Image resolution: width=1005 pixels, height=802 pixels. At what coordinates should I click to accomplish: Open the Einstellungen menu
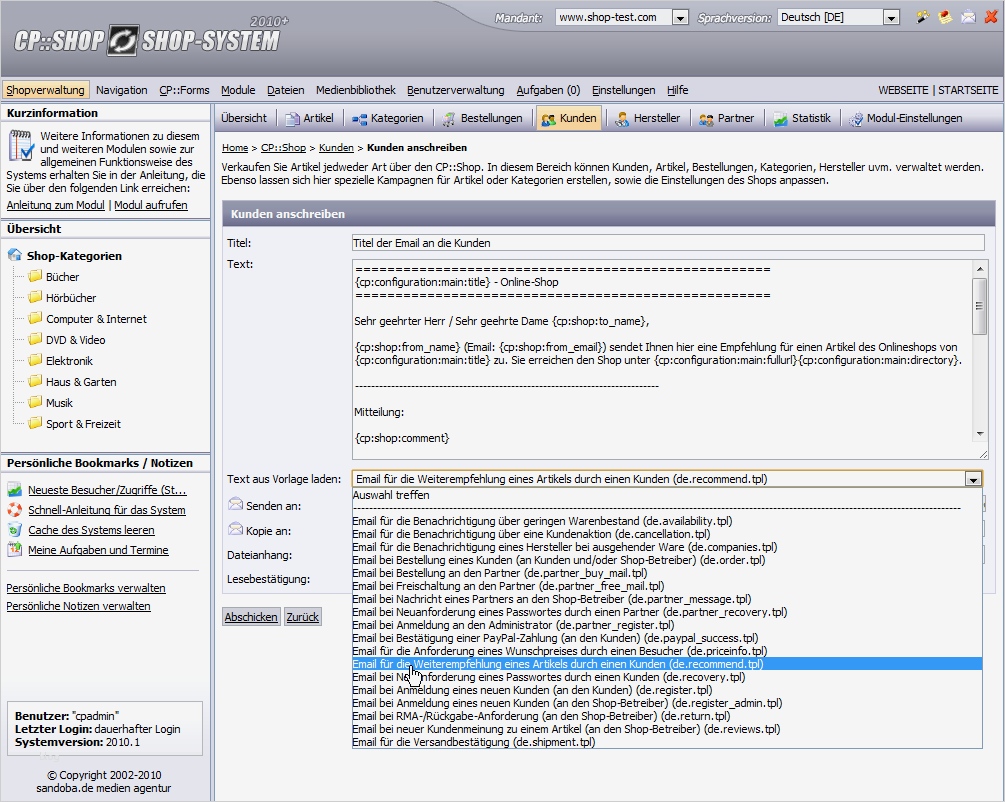tap(624, 90)
